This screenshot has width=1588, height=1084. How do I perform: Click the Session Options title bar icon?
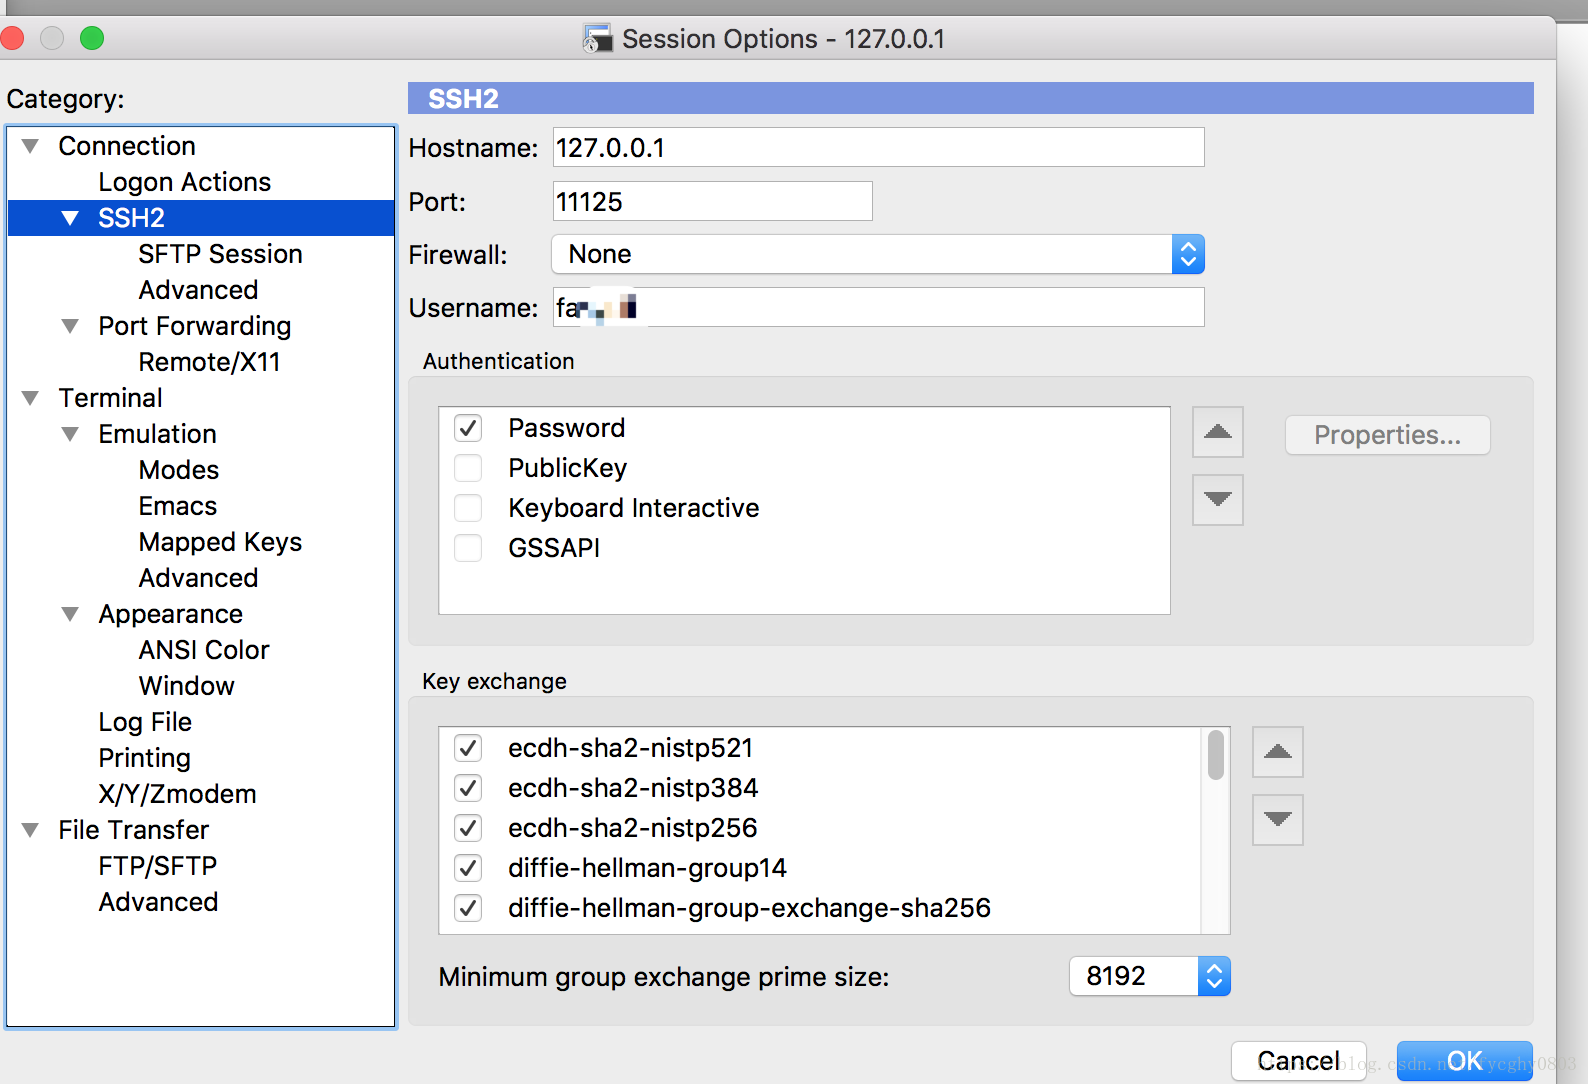(x=597, y=38)
